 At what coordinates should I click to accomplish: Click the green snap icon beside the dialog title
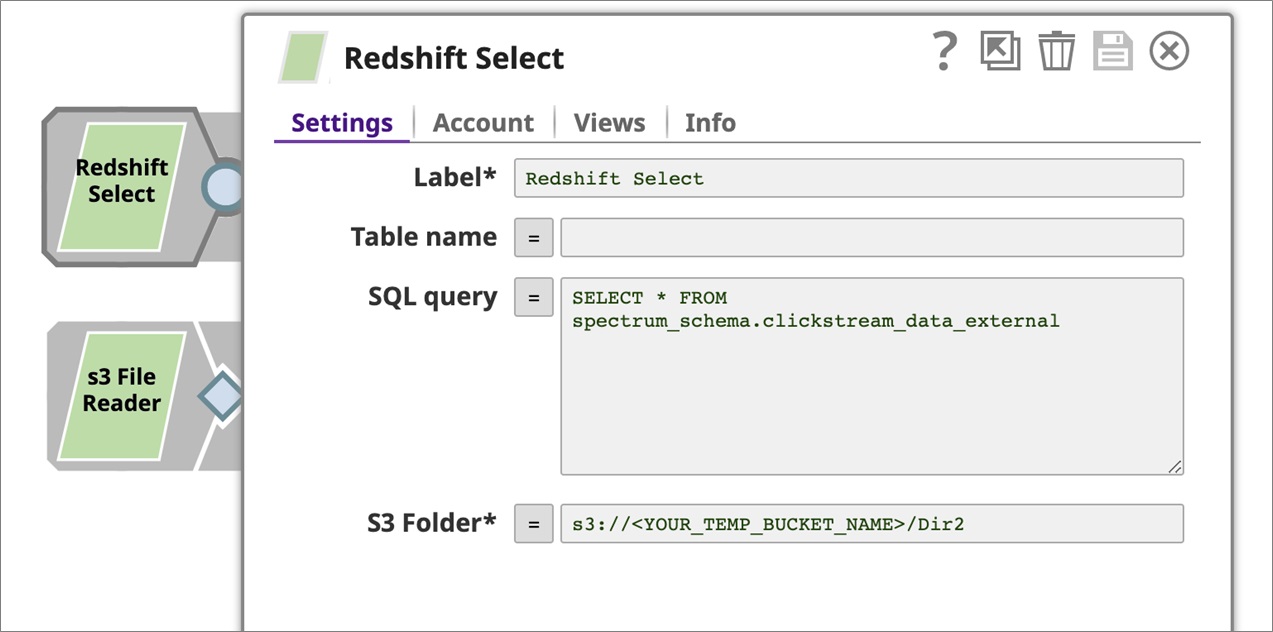pos(303,57)
